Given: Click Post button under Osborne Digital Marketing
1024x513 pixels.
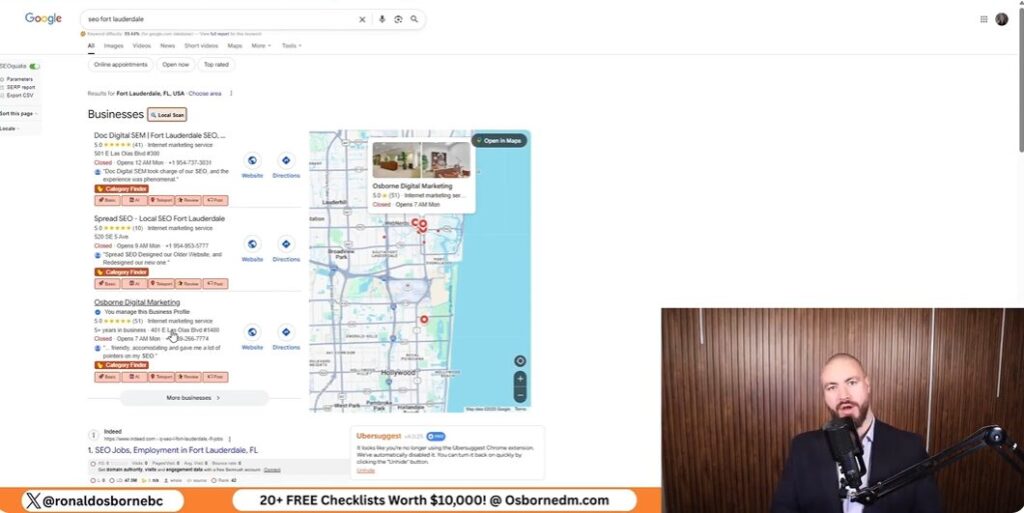Looking at the screenshot, I should pyautogui.click(x=215, y=377).
